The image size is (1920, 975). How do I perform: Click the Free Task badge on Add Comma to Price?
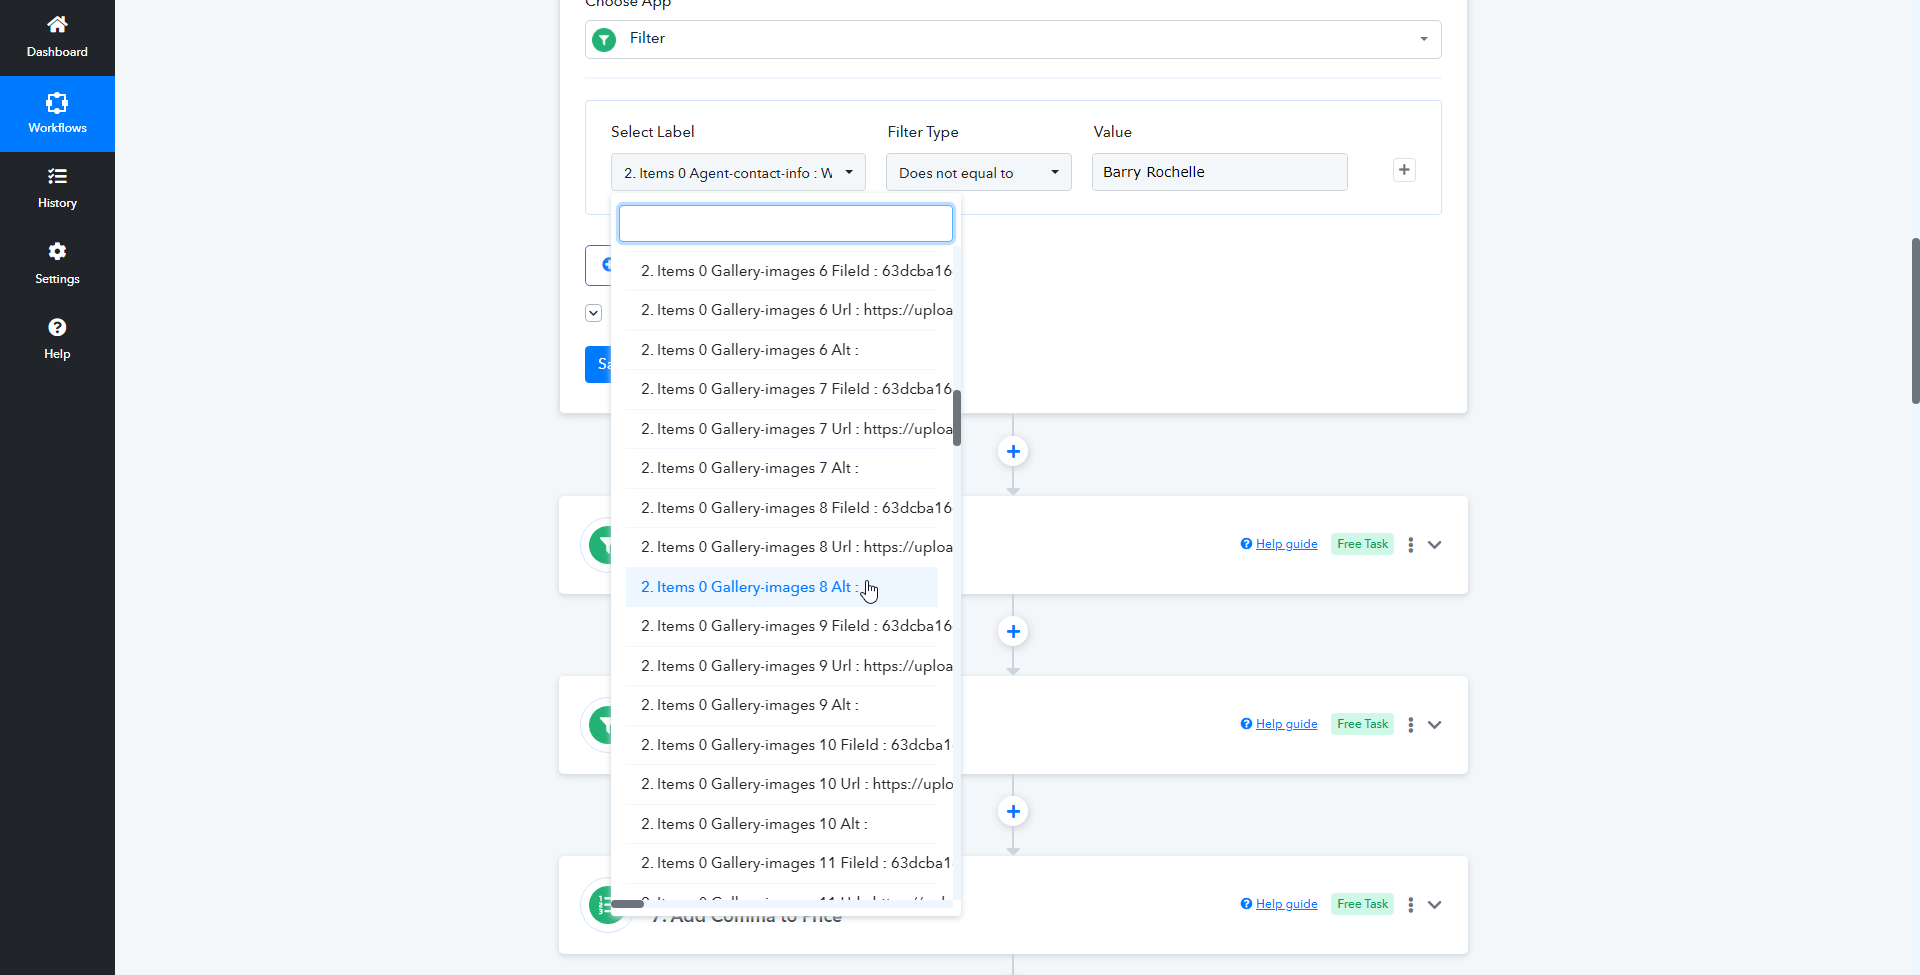[x=1362, y=904]
